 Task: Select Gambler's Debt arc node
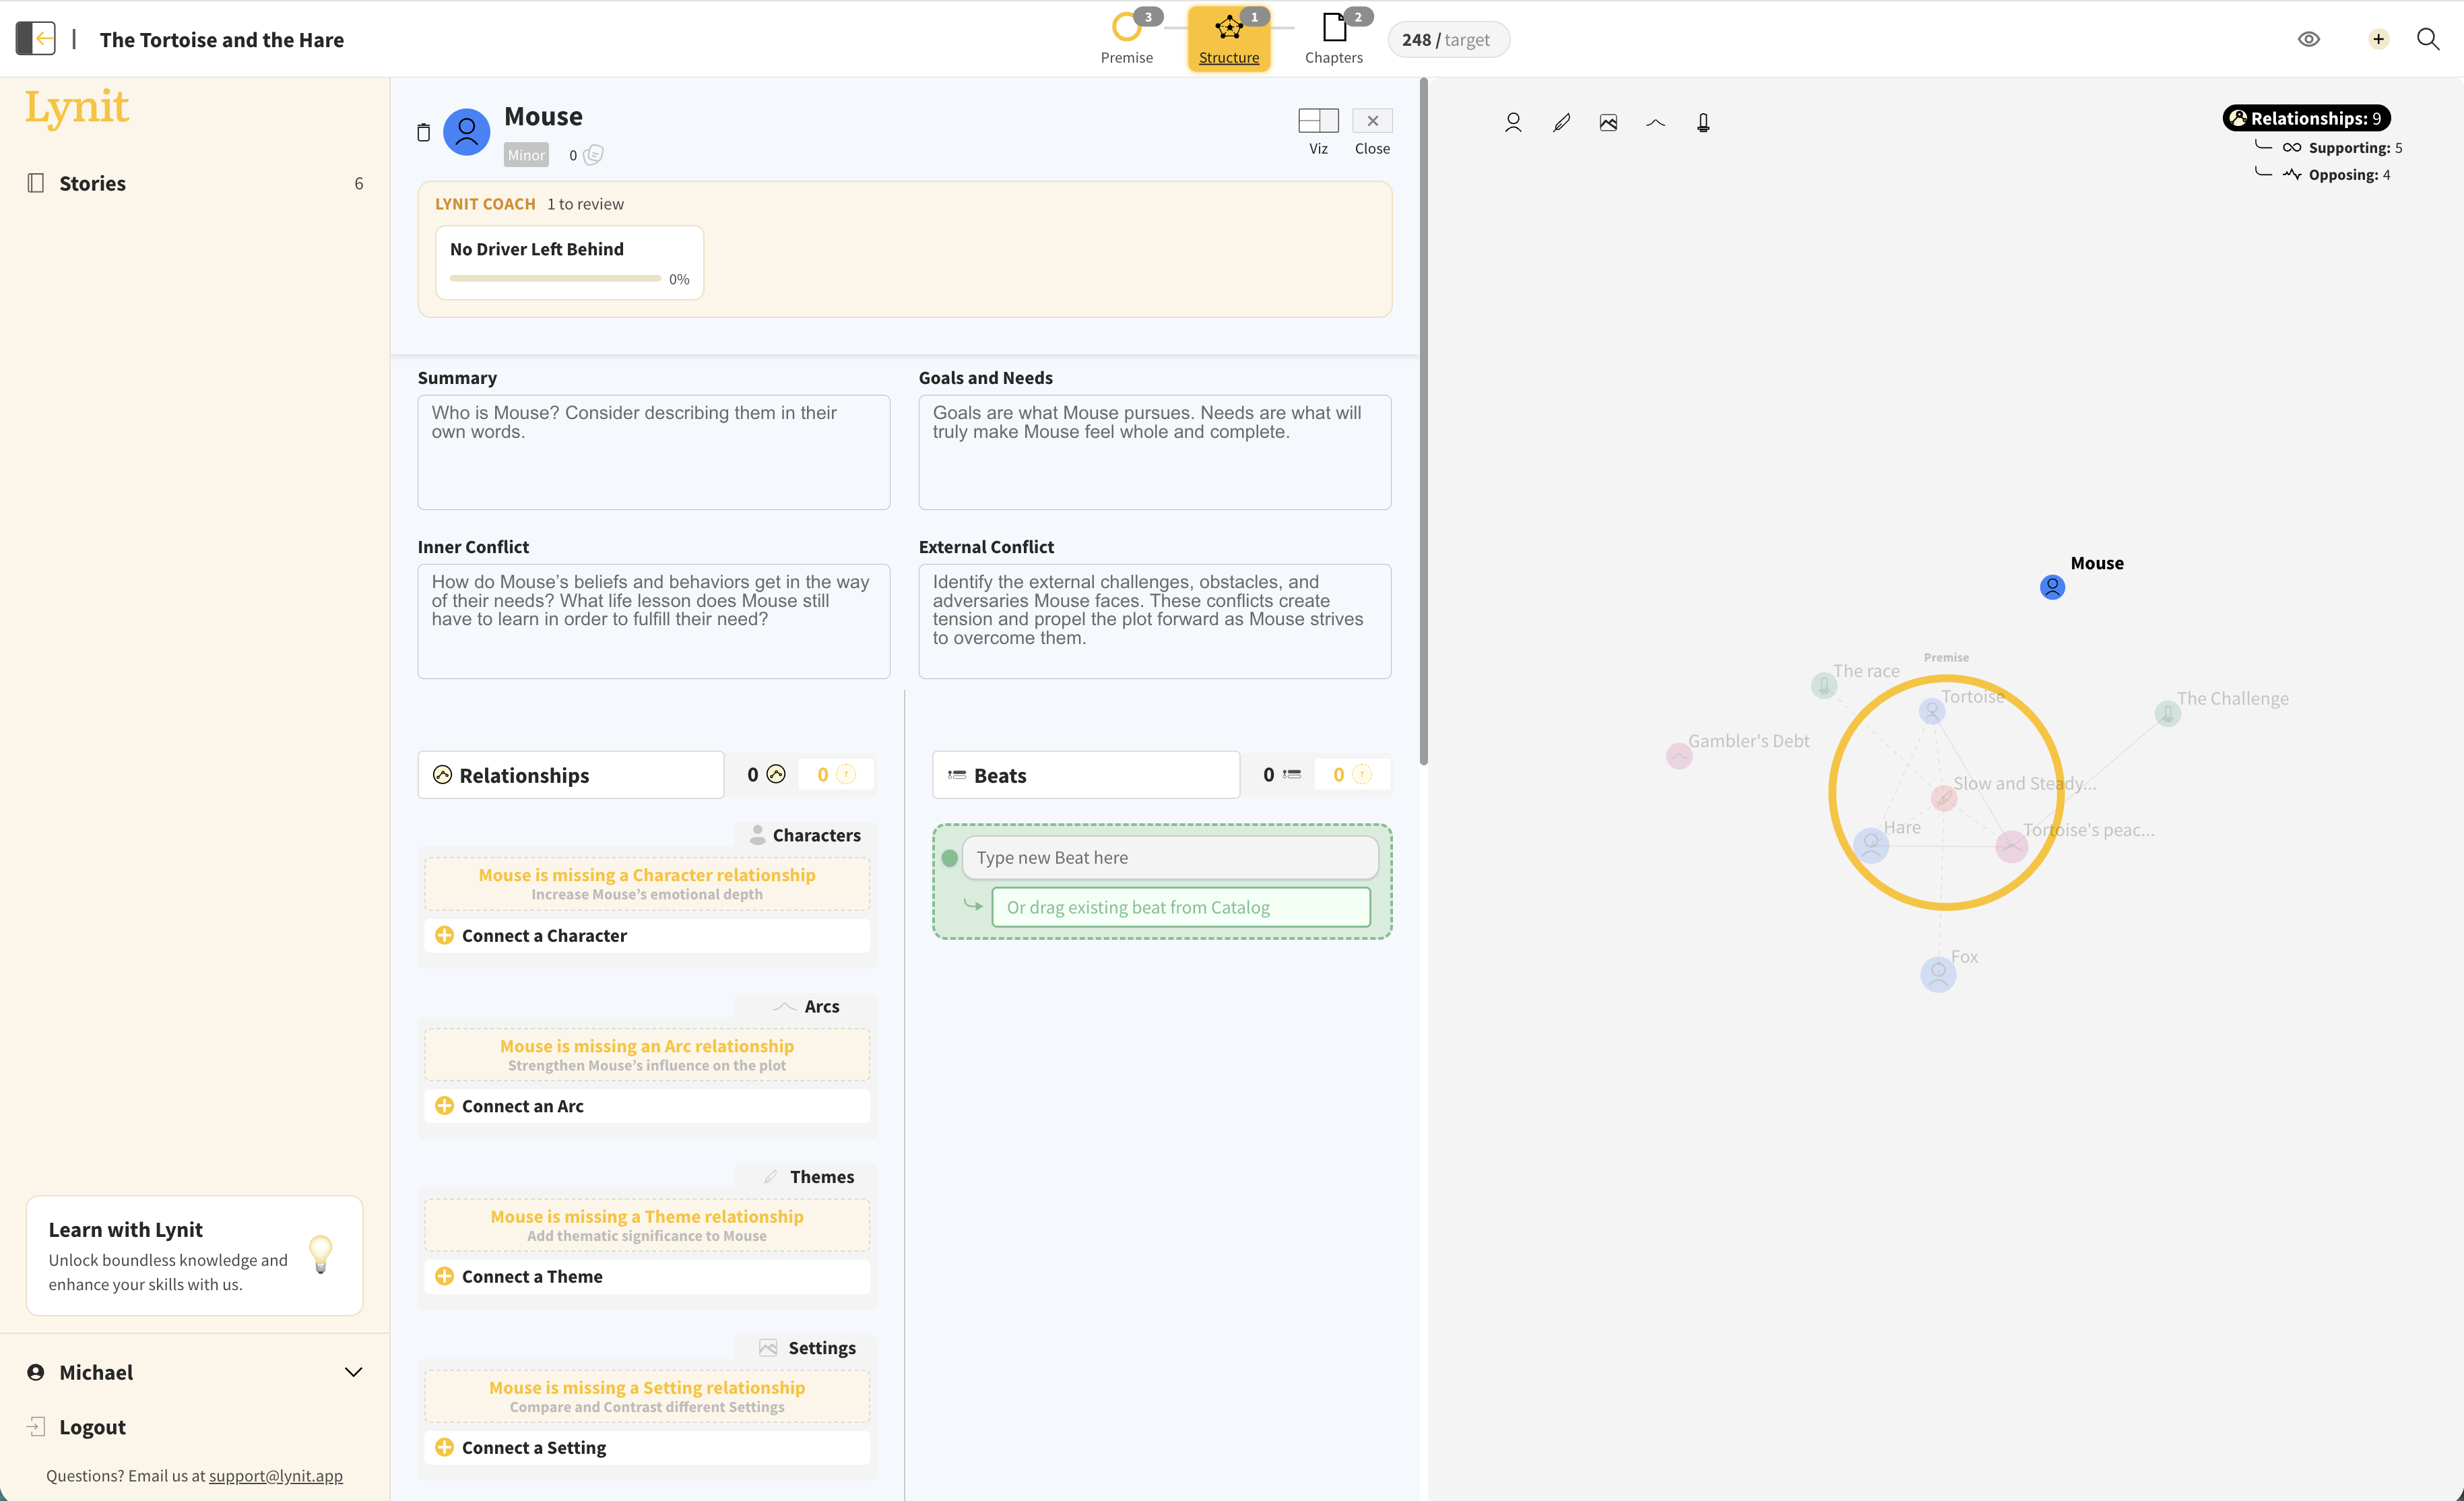click(x=1679, y=756)
